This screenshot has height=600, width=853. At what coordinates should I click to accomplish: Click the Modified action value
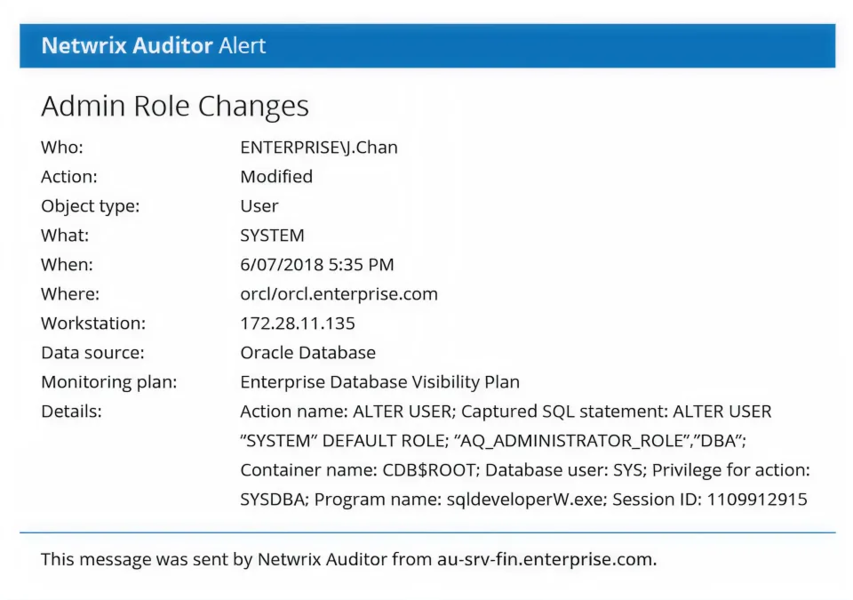tap(276, 177)
